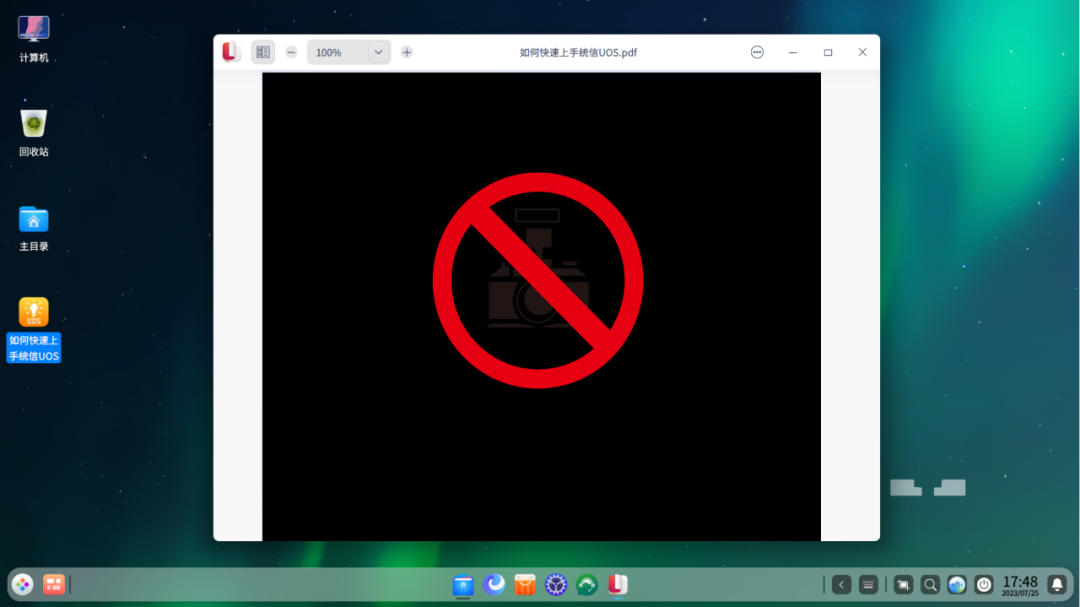1080x607 pixels.
Task: Open the power button in tray
Action: click(984, 585)
